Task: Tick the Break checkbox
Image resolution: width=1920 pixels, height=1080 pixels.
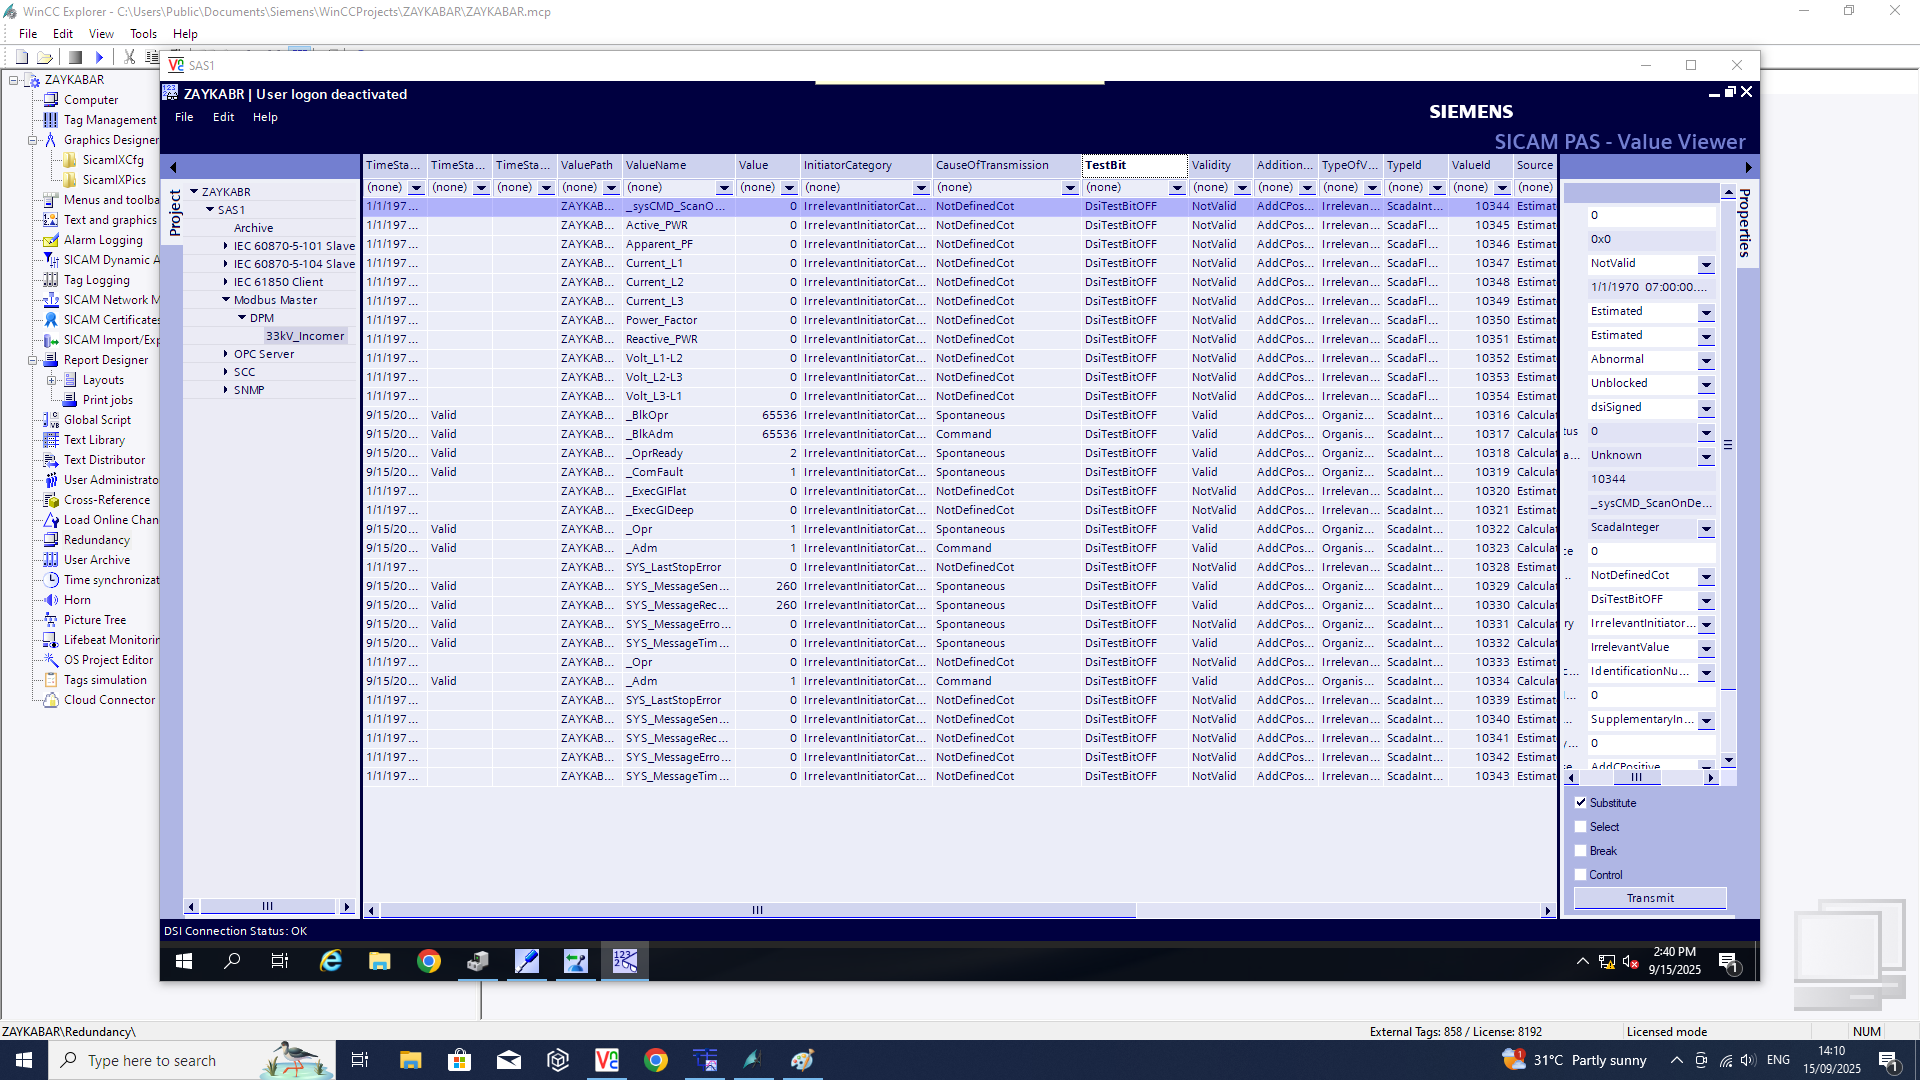Action: 1581,851
